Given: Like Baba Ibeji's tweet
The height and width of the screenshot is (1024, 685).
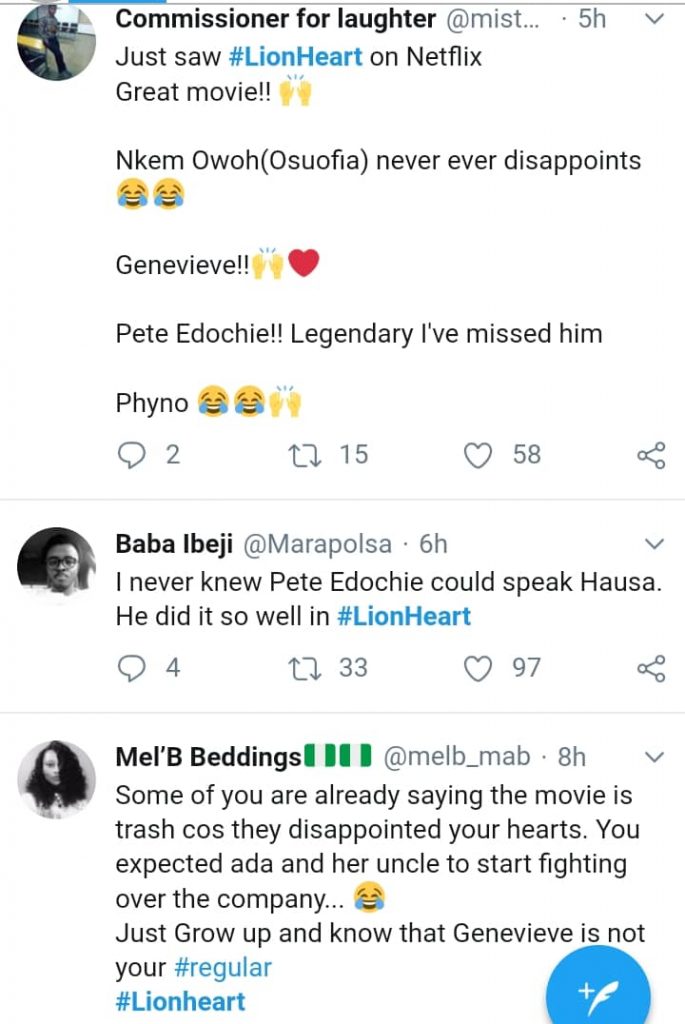Looking at the screenshot, I should click(480, 668).
